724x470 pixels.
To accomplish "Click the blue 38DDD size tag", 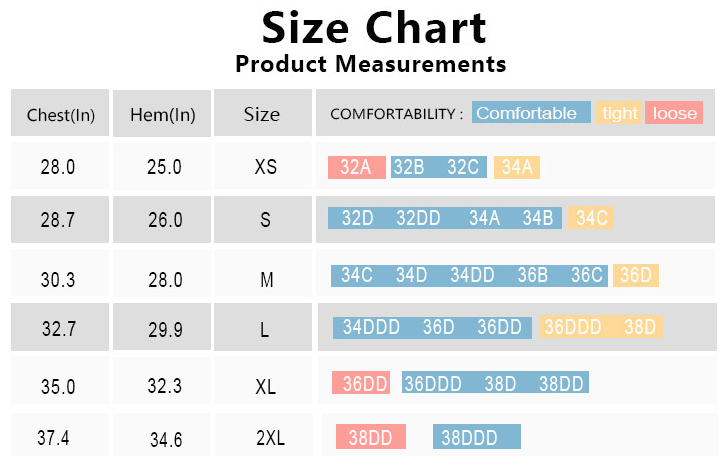I will (x=477, y=437).
